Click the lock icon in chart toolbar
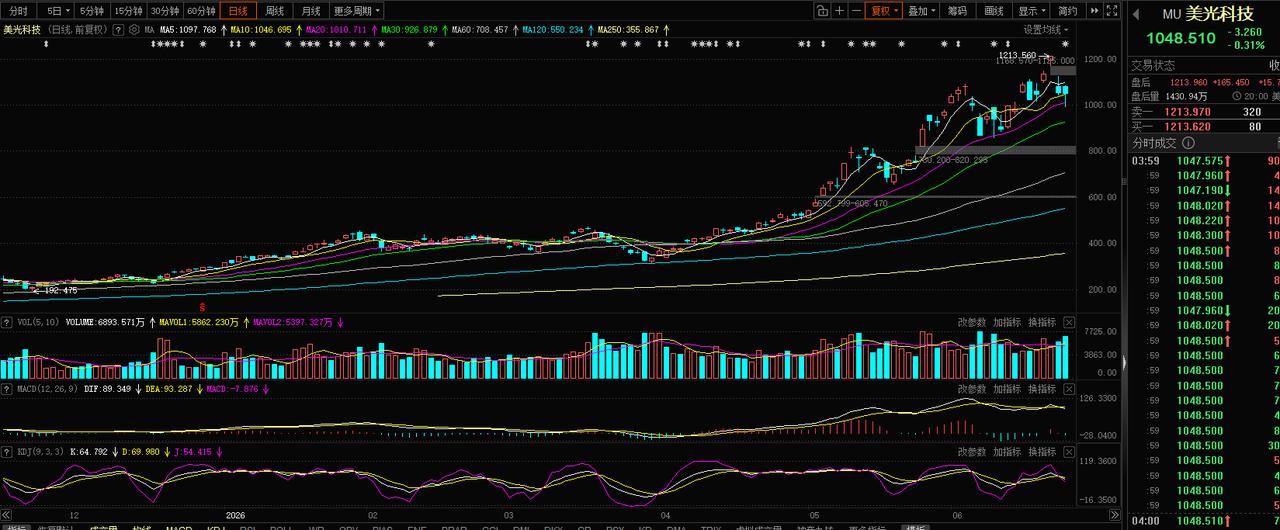Viewport: 1280px width, 530px height. point(822,11)
